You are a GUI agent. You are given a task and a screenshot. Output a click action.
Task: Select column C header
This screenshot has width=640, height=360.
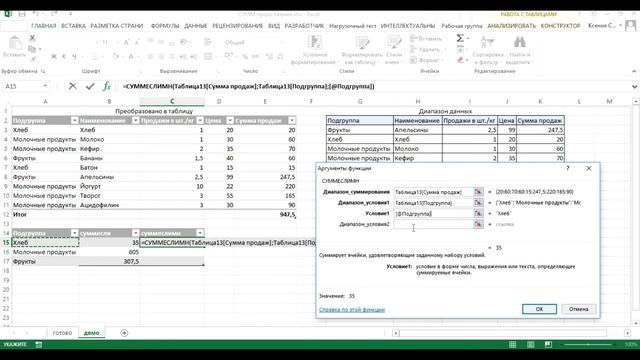coord(172,101)
